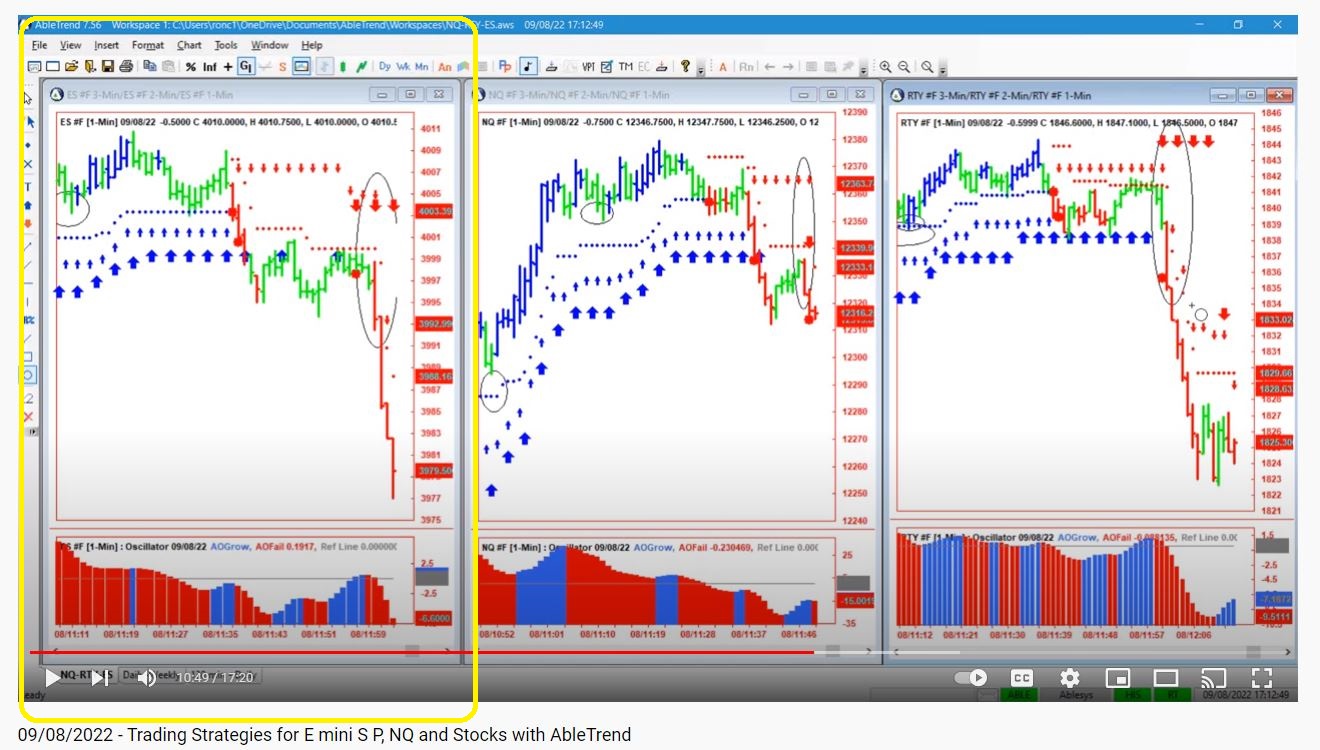Toggle video autoplay switch
1320x750 pixels.
[971, 678]
